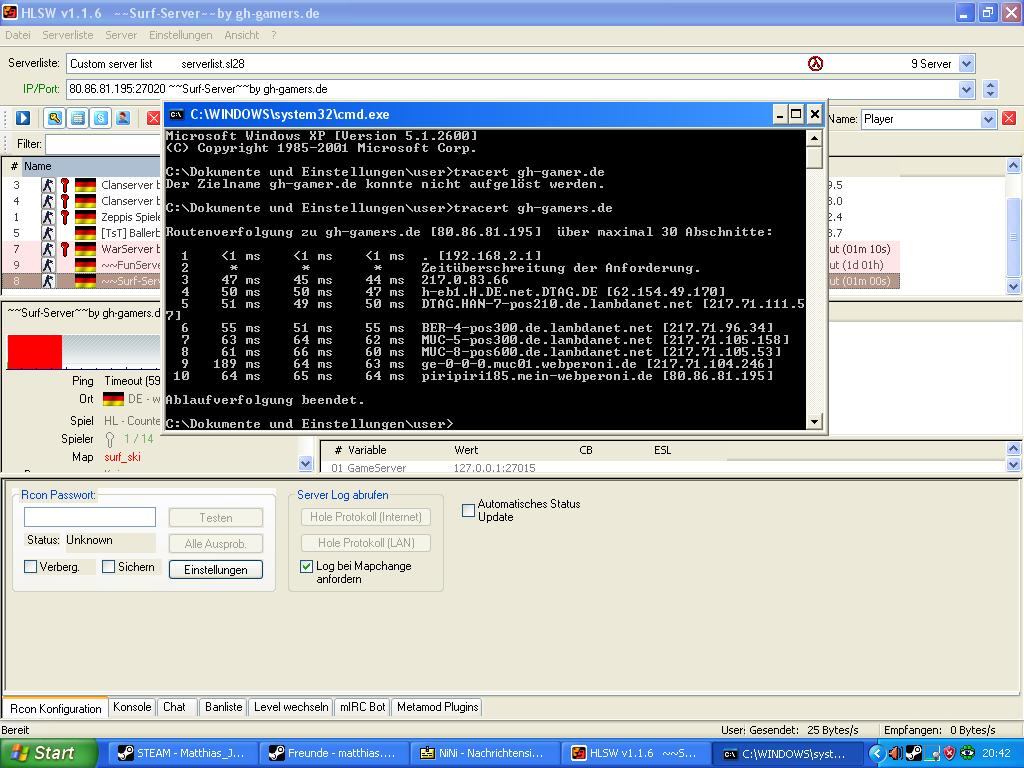Click red key icon on WarServer row
The image size is (1024, 768).
(65, 249)
